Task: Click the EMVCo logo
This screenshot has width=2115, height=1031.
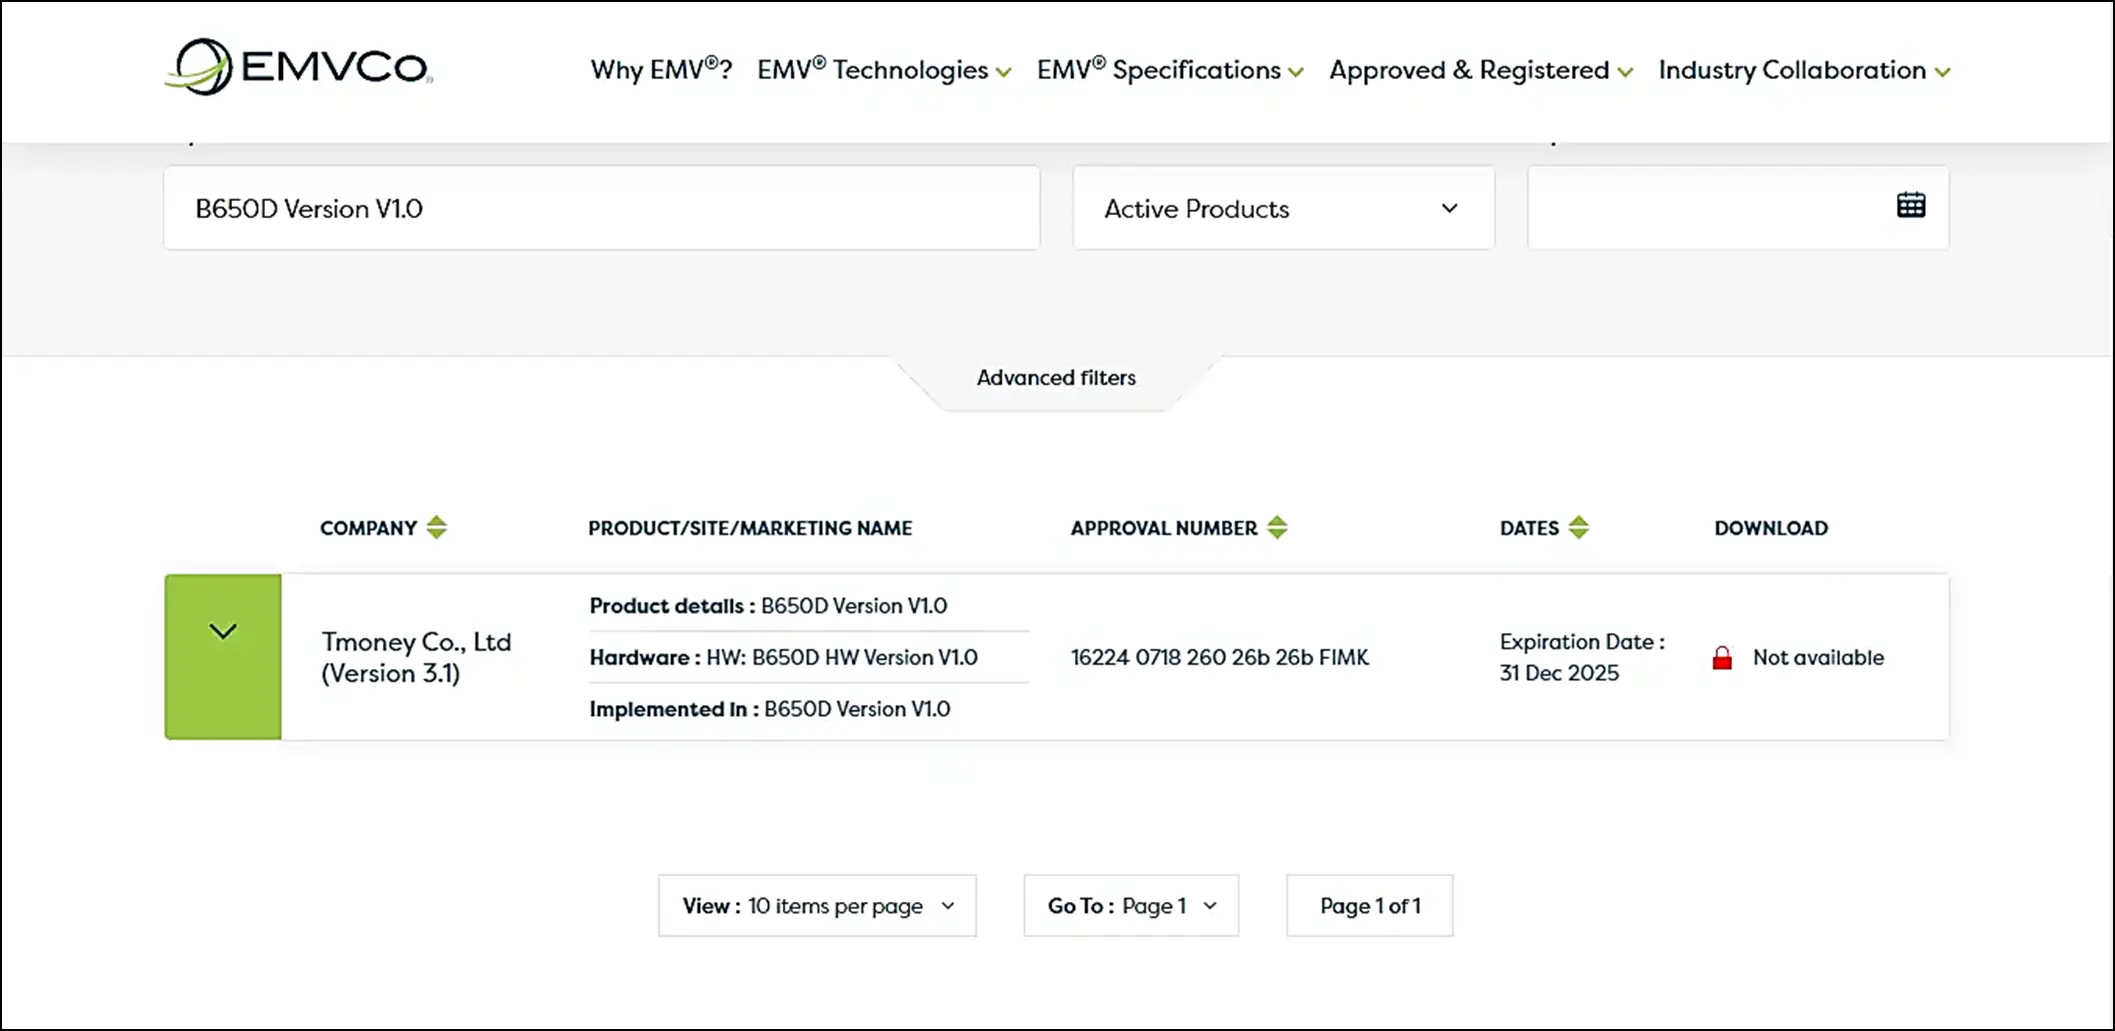Action: click(x=299, y=67)
